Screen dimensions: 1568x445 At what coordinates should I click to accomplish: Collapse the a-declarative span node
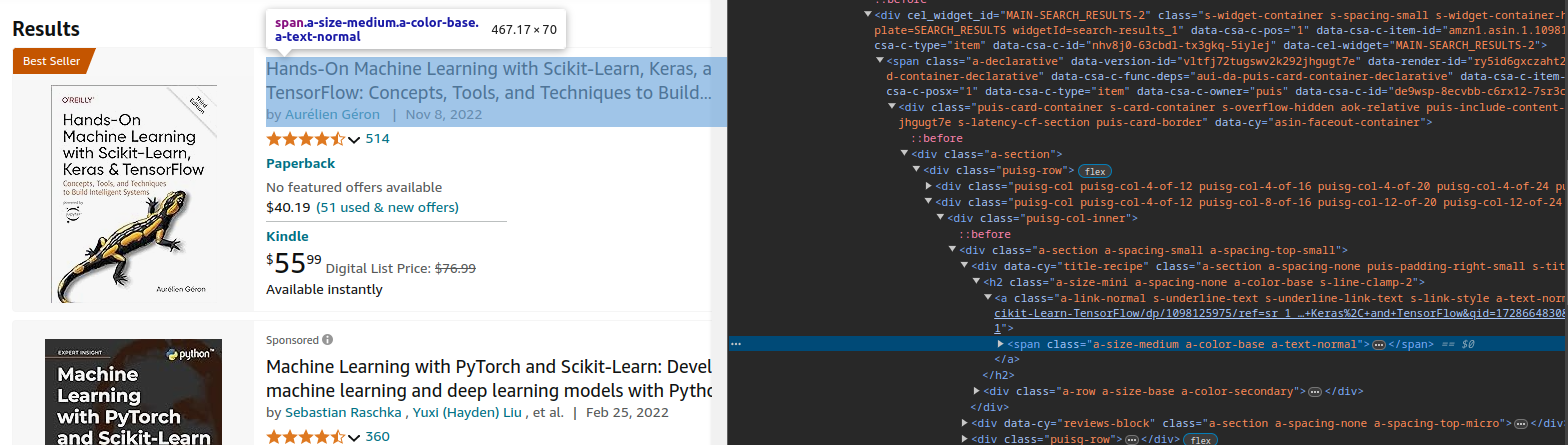[881, 61]
